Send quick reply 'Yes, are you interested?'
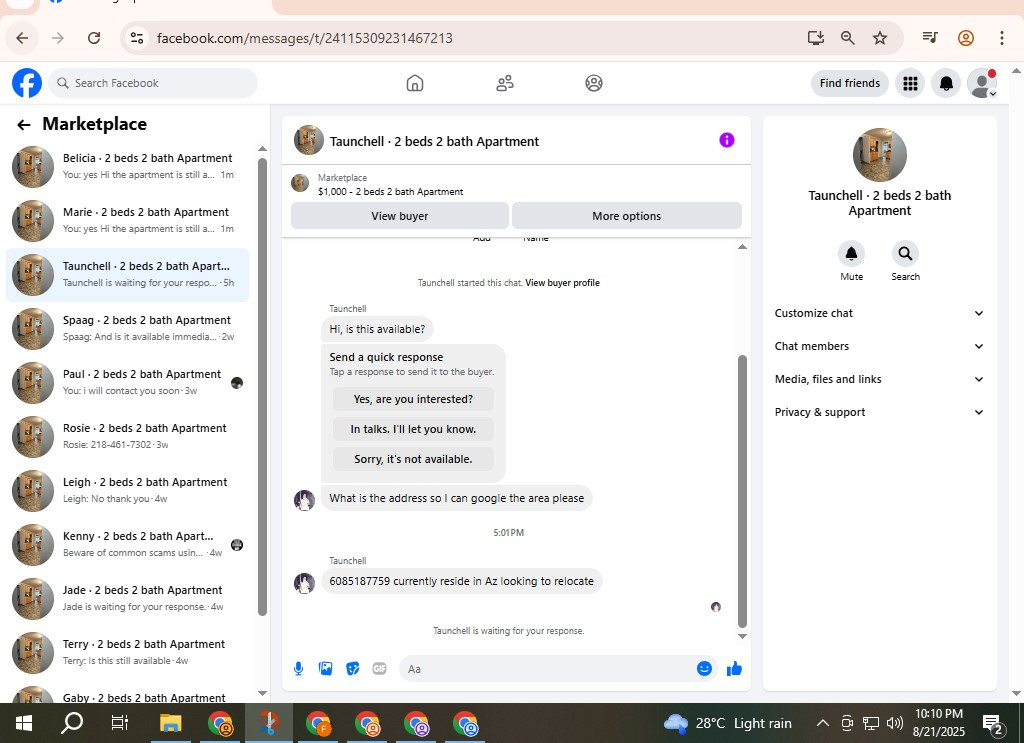The width and height of the screenshot is (1024, 743). pos(413,399)
